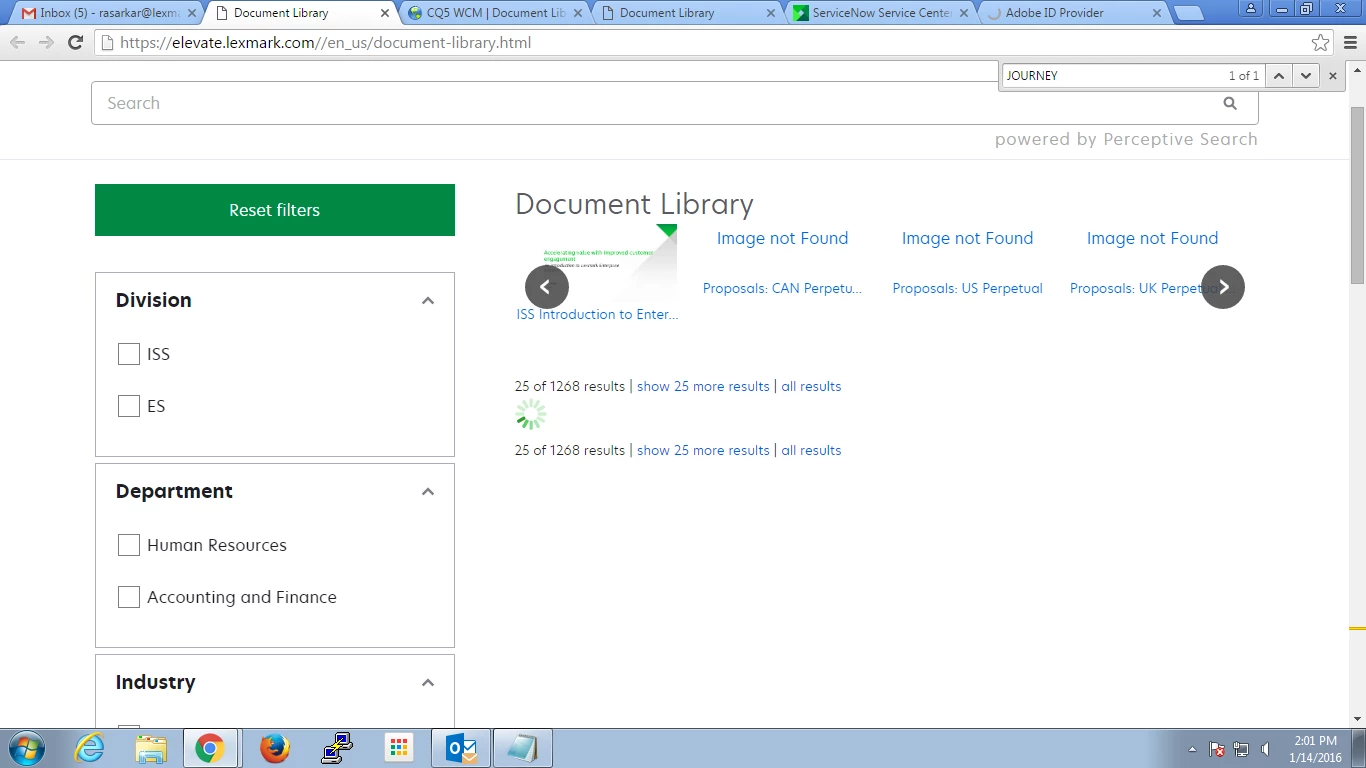The height and width of the screenshot is (768, 1366).
Task: Collapse the Division filter section
Action: (x=428, y=300)
